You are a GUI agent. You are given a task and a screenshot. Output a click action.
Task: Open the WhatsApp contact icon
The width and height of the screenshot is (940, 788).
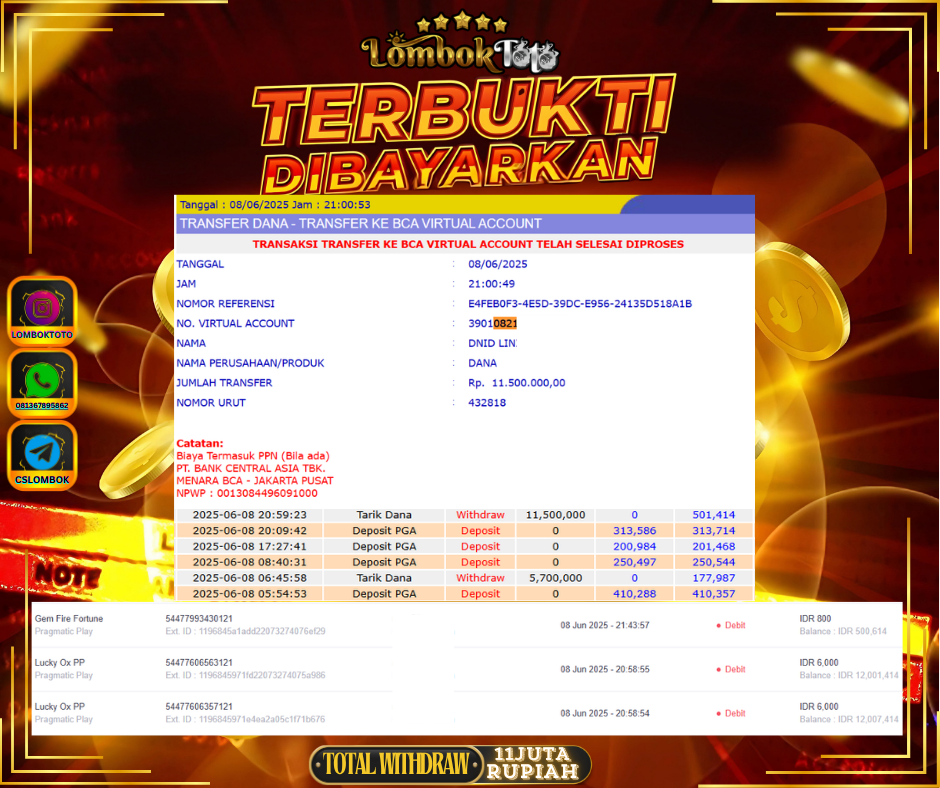pos(42,379)
